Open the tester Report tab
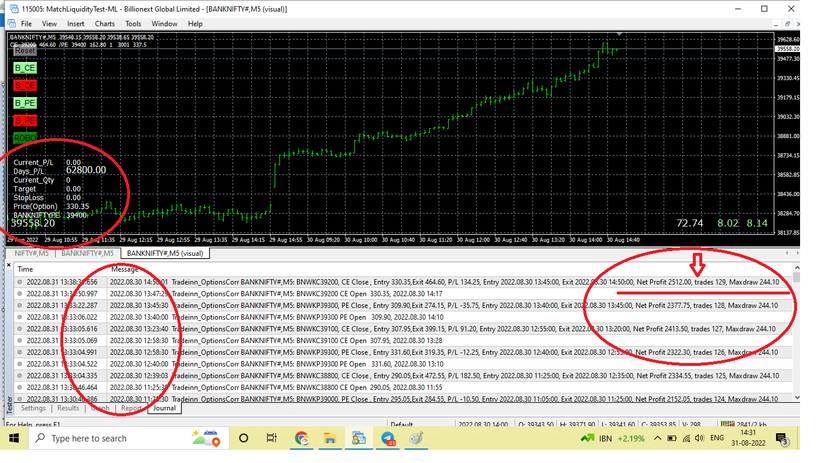827x463 pixels. pyautogui.click(x=131, y=408)
